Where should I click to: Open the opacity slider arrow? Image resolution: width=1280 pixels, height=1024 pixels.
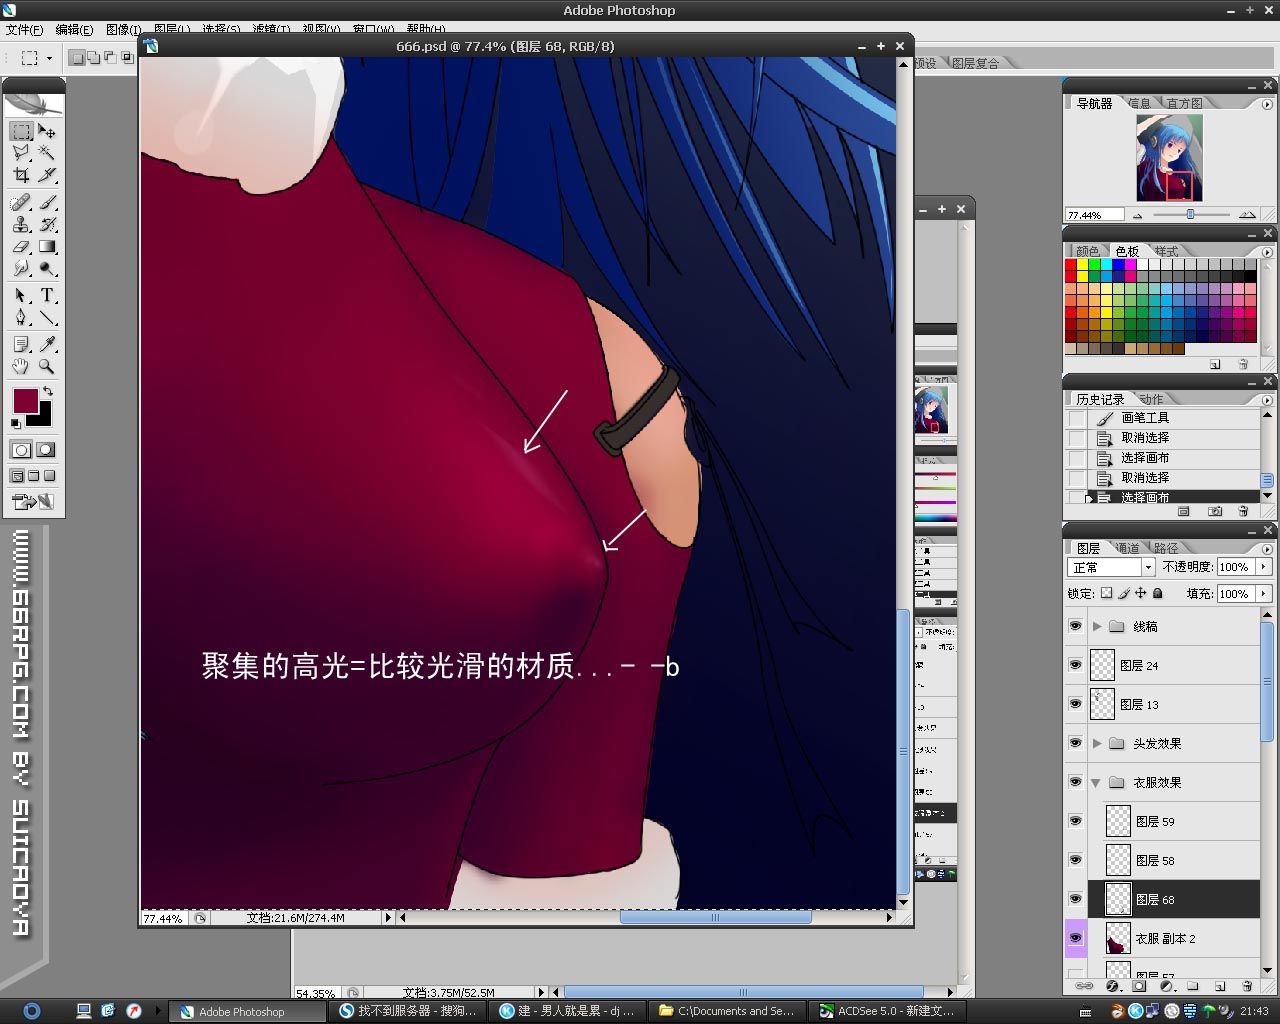1264,567
